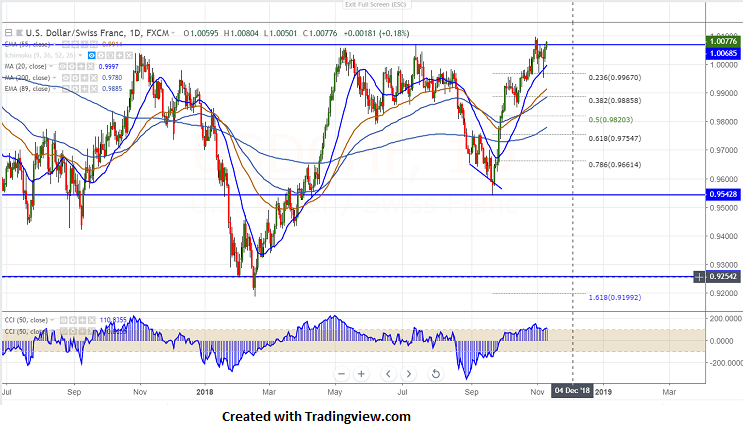Click the 1.618(0.91992) Fibonacci extension label
Screen dimensions: 743x428
615,297
